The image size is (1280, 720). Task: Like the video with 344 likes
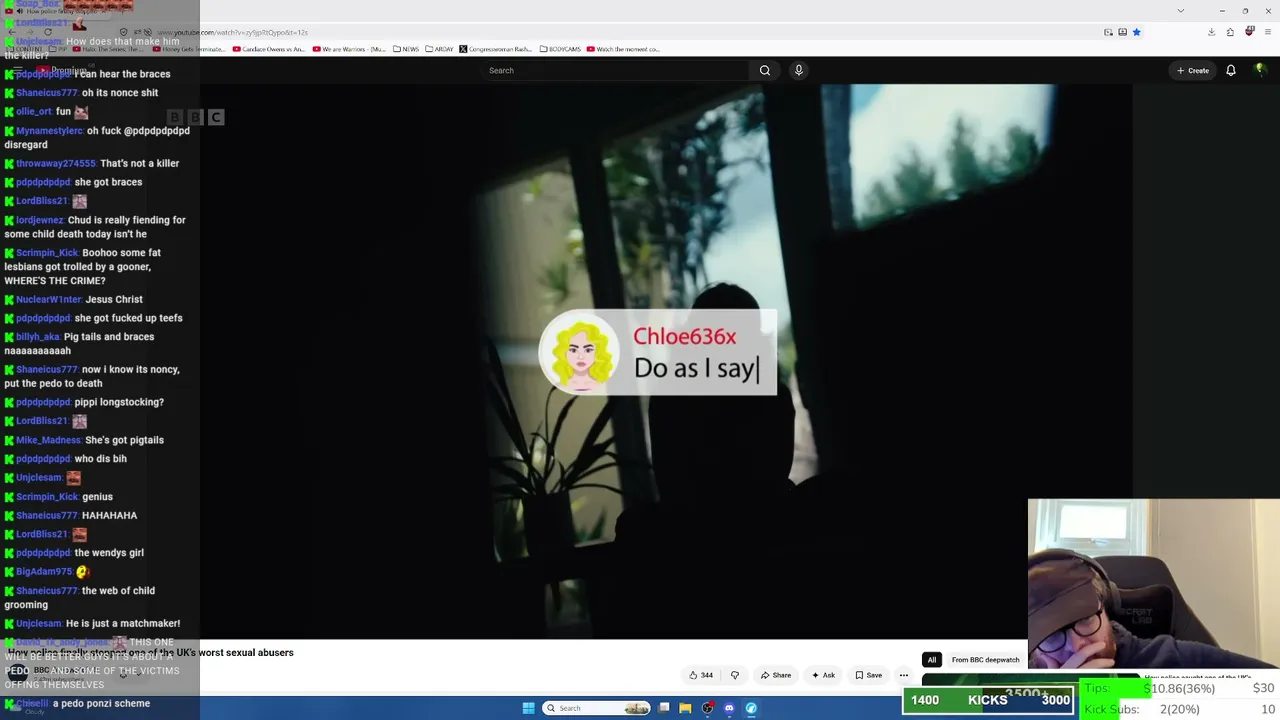pos(701,675)
